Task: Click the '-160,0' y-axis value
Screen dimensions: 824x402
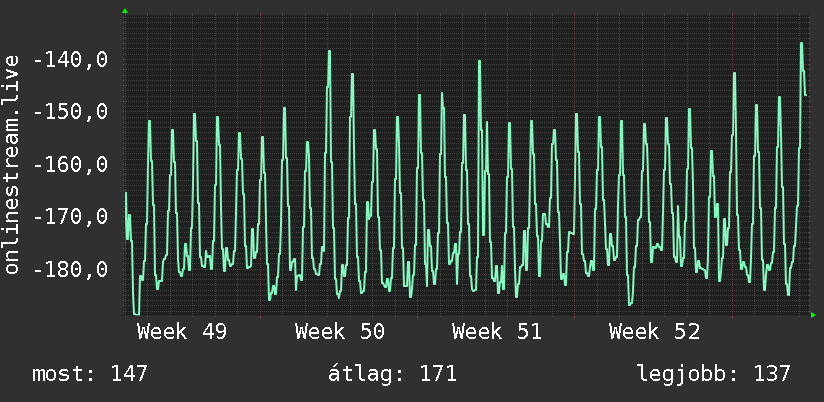Action: pyautogui.click(x=70, y=164)
